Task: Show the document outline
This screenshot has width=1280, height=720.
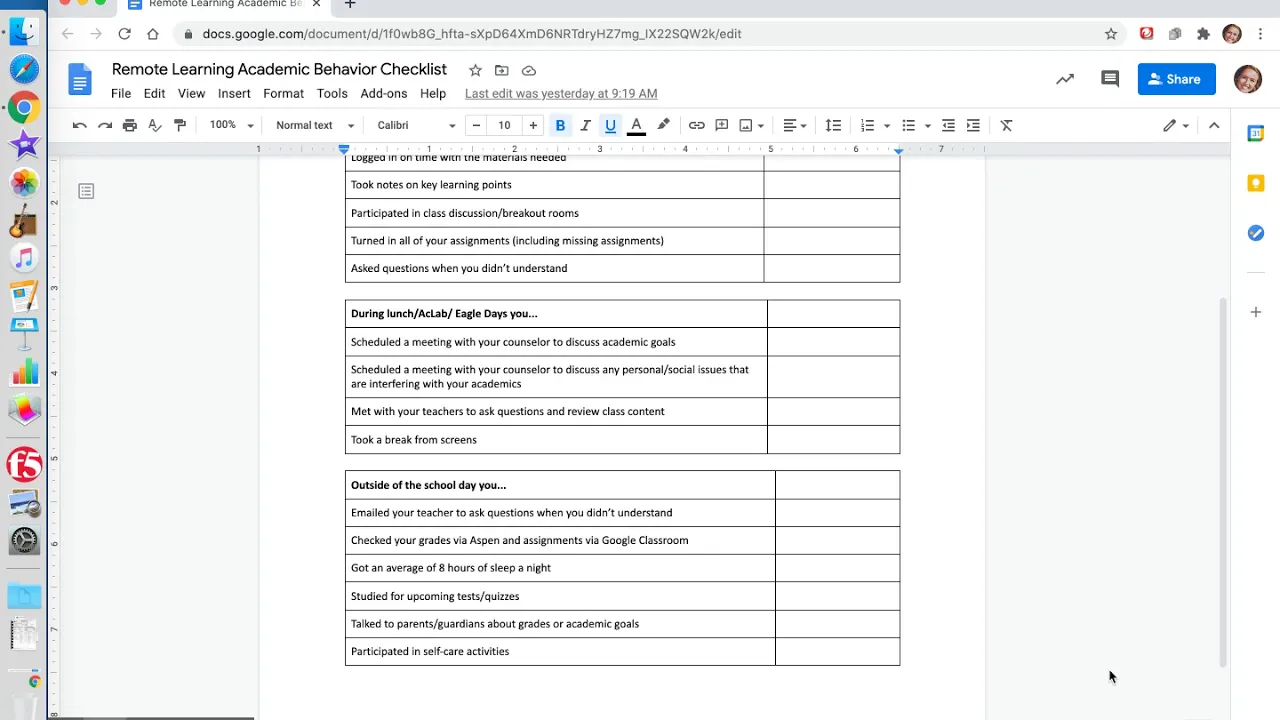Action: [x=86, y=191]
